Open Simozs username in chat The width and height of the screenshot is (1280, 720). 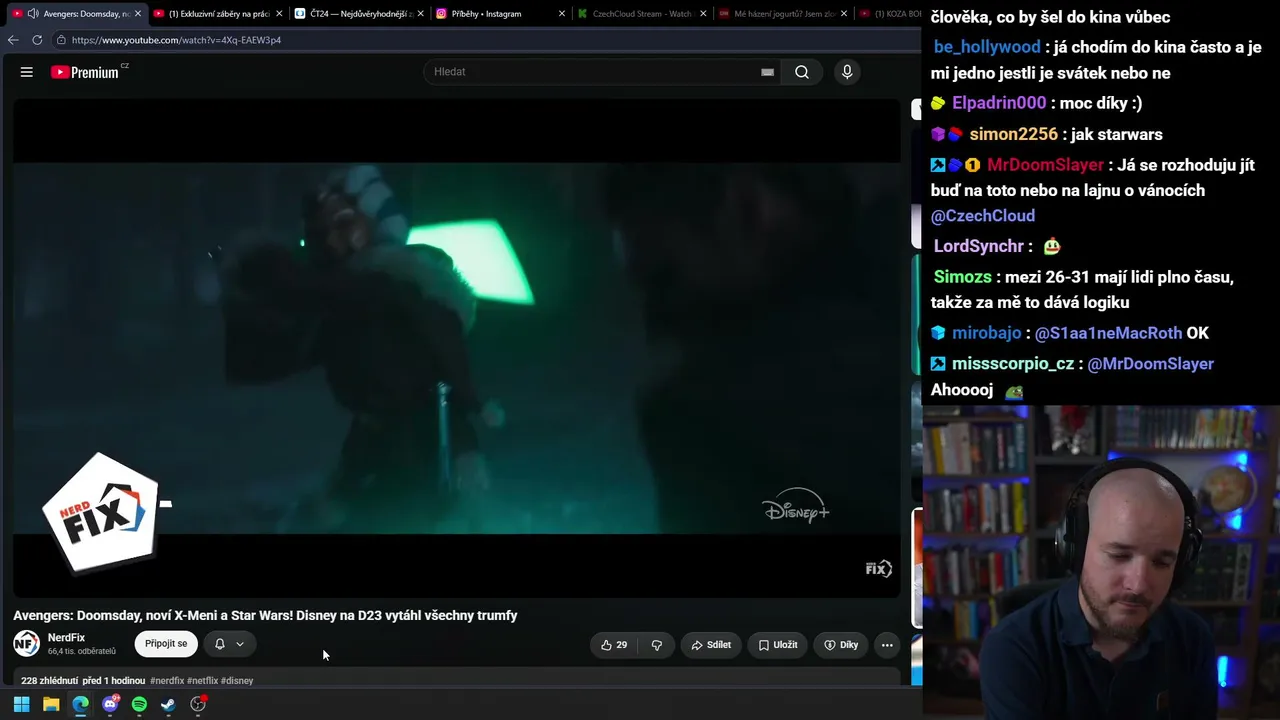(963, 277)
